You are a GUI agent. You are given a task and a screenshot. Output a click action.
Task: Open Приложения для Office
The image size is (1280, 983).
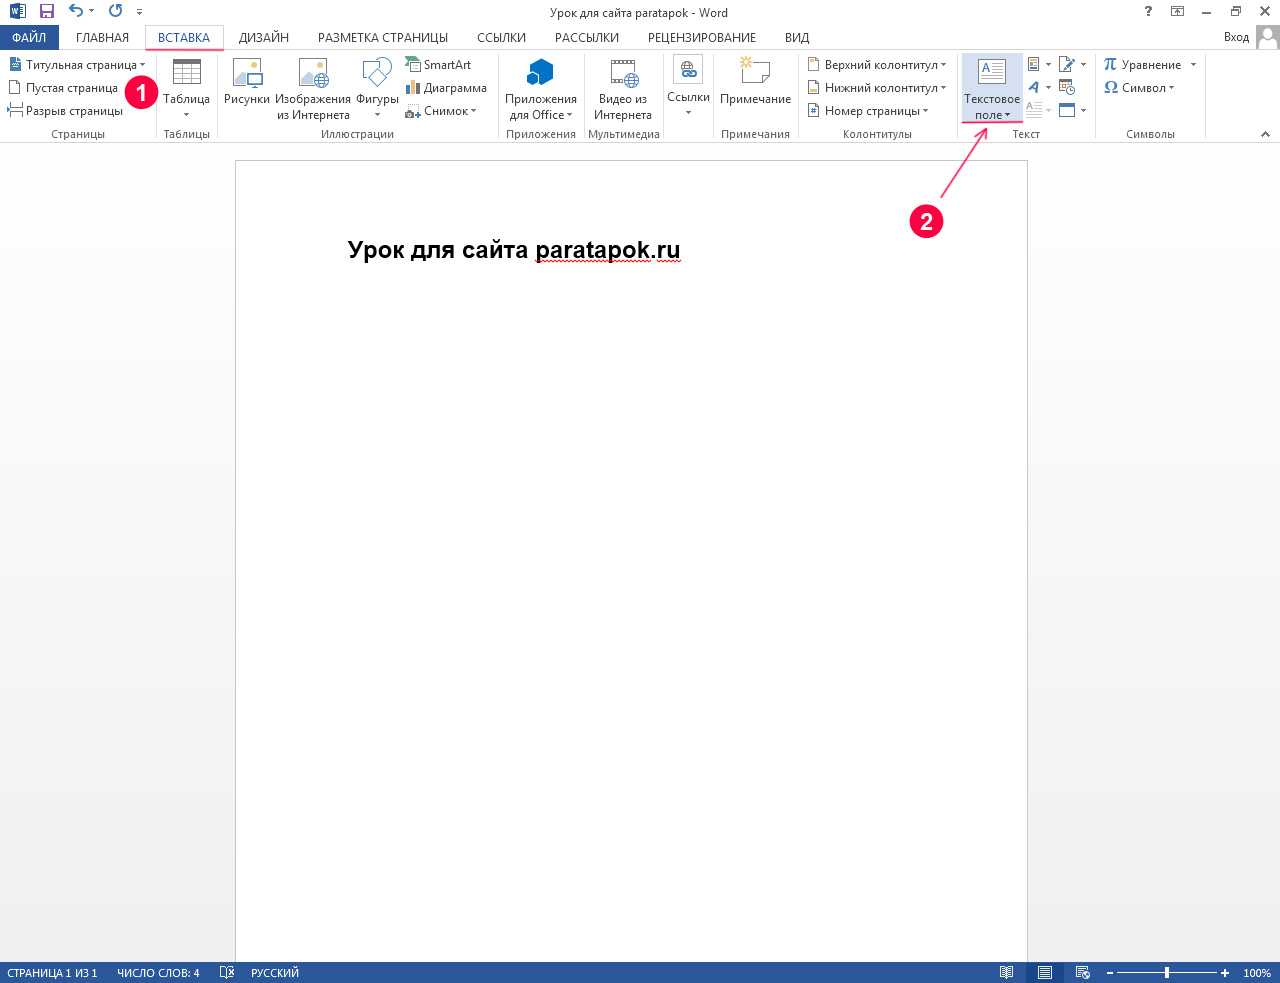pos(541,88)
